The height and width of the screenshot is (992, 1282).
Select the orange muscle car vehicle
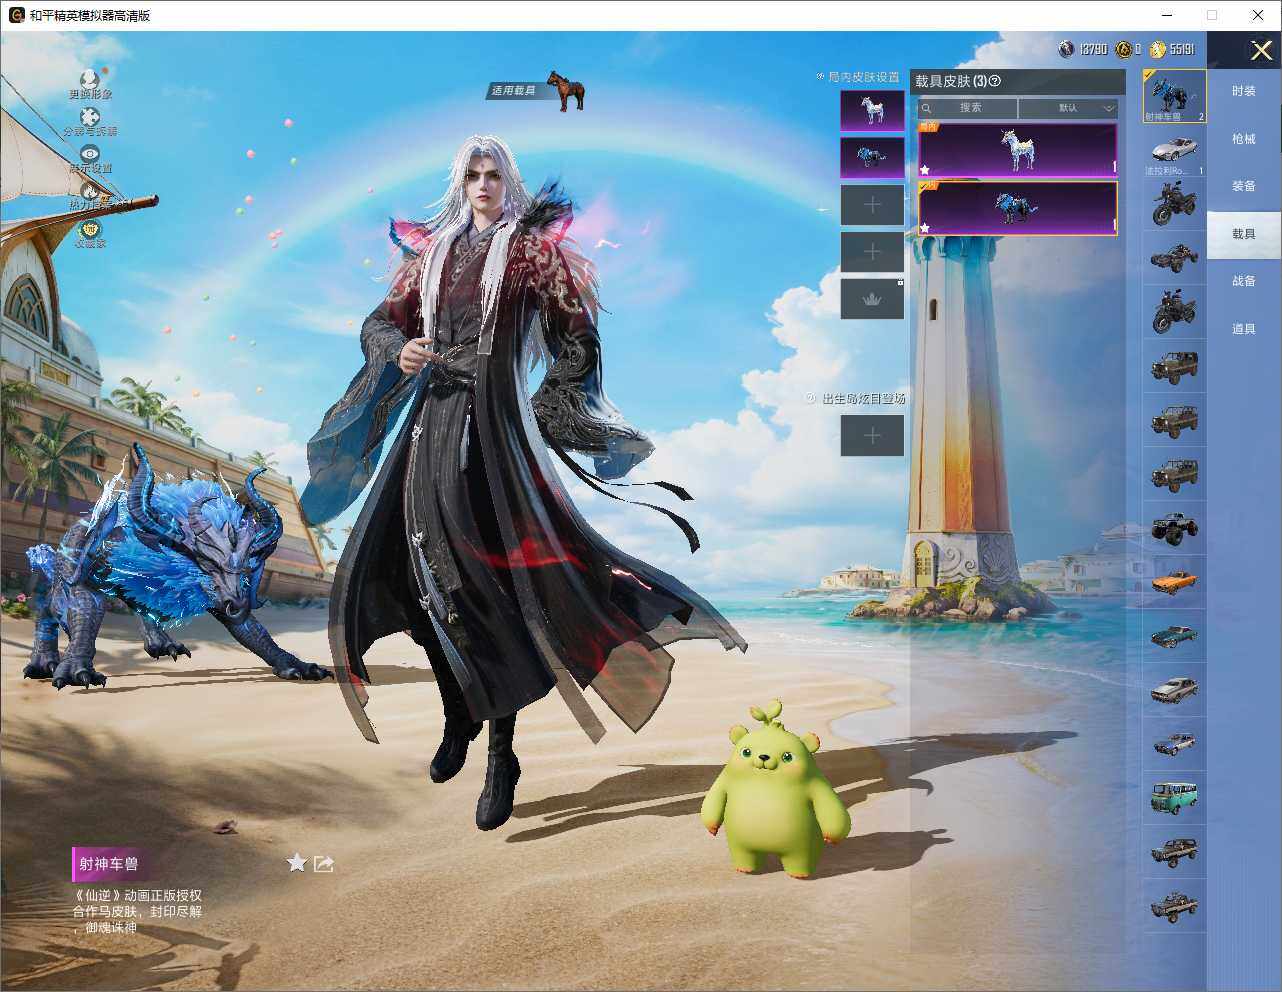pos(1175,581)
